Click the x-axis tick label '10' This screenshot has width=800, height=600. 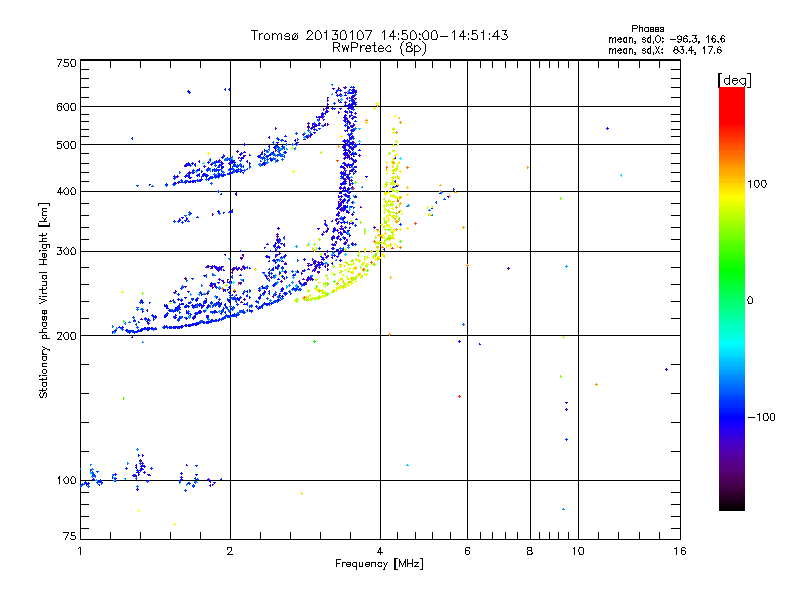pos(578,551)
